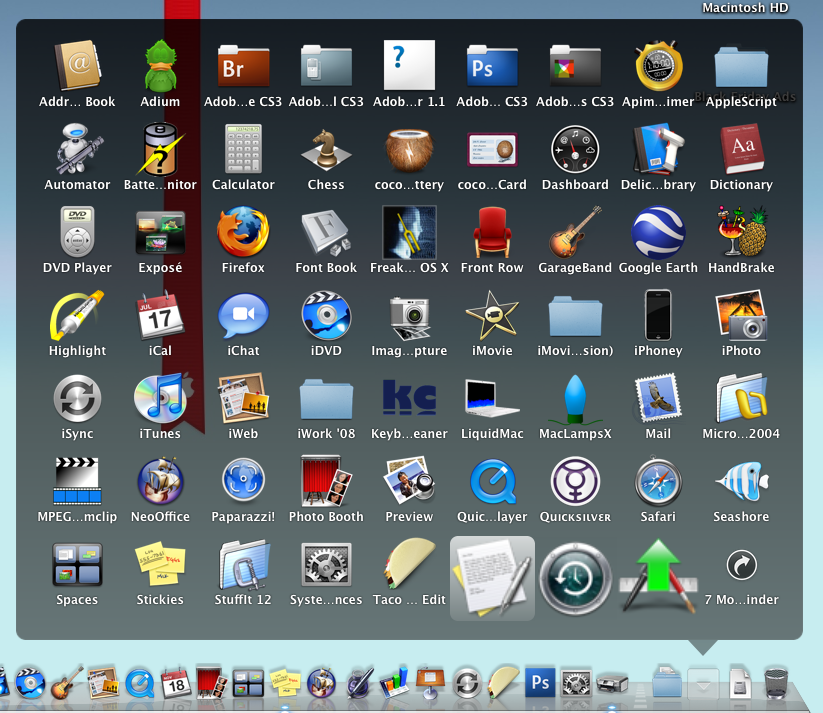Screen dimensions: 823x713
Task: Open the Photoshop CS3 folder in the grid
Action: click(492, 66)
